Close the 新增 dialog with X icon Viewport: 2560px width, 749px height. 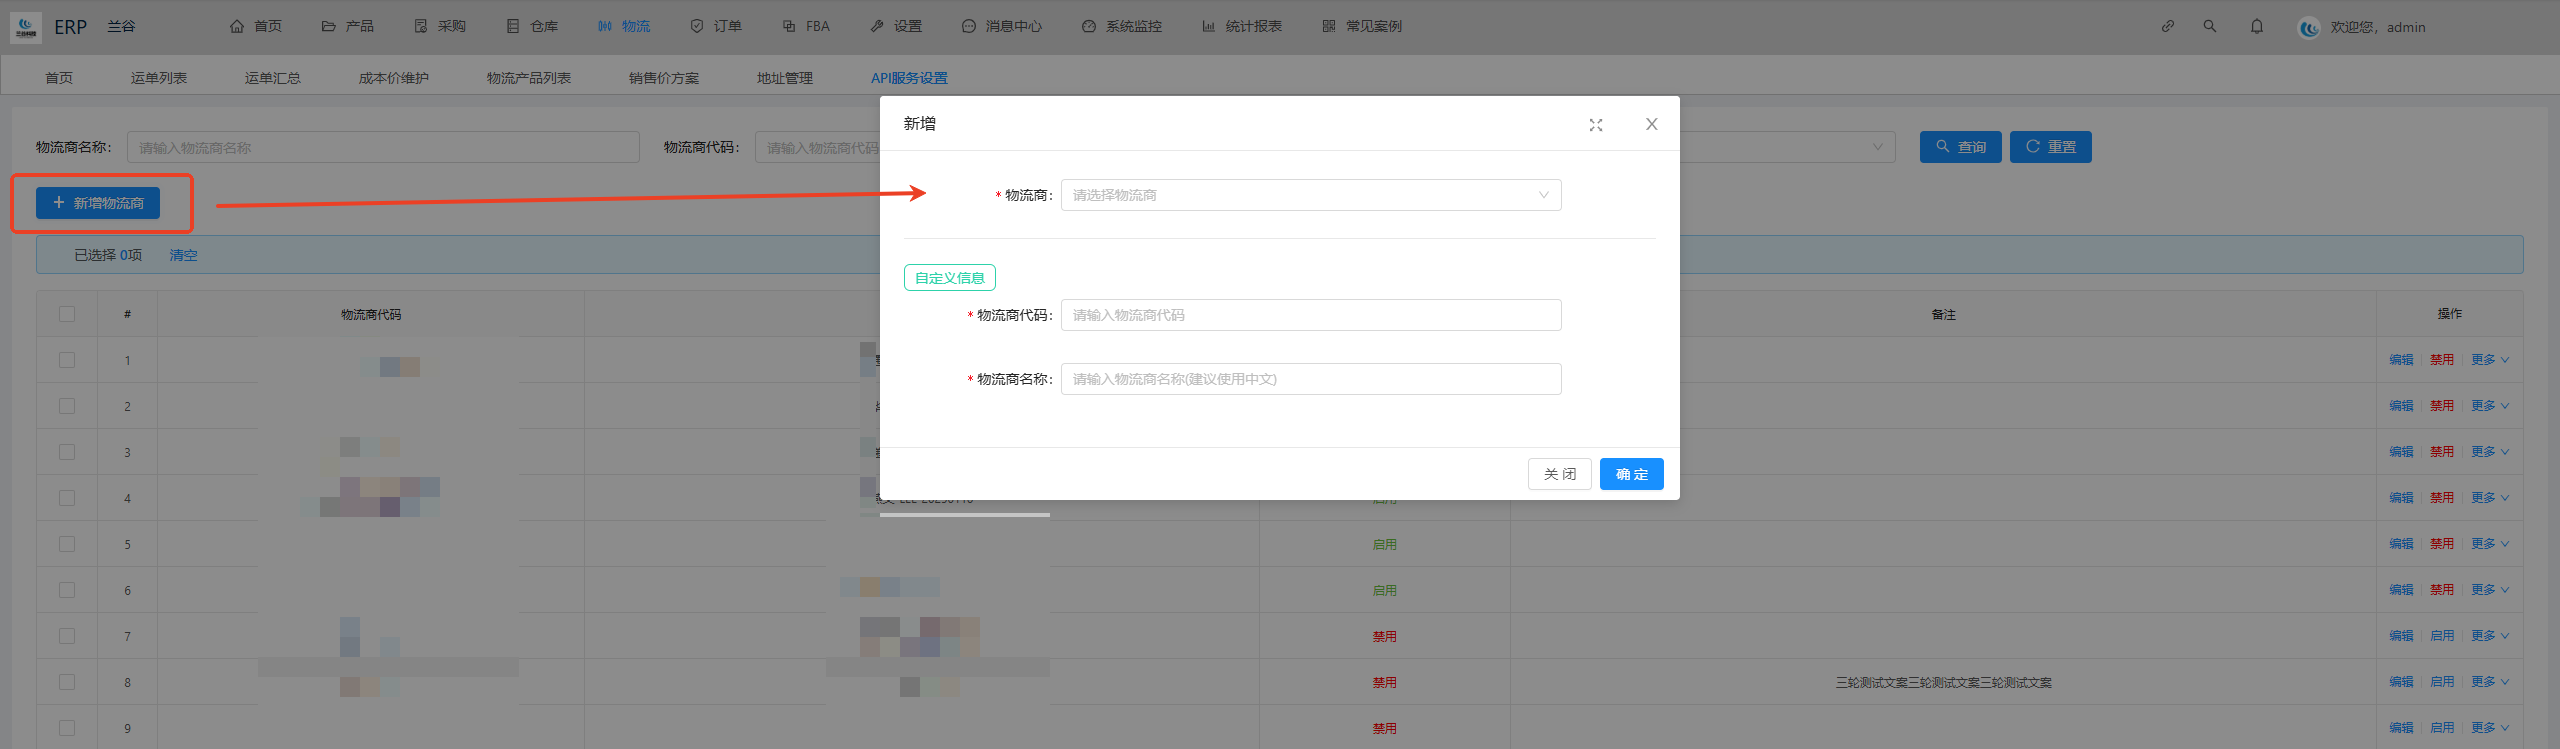pos(1652,124)
